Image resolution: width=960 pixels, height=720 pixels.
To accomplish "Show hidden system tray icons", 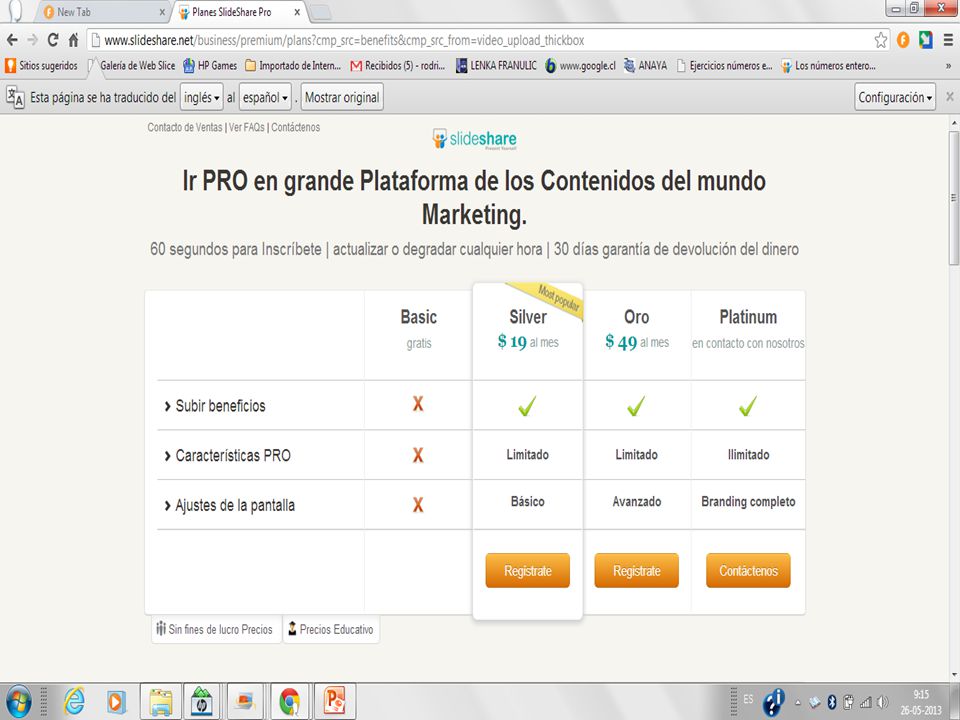I will coord(798,703).
